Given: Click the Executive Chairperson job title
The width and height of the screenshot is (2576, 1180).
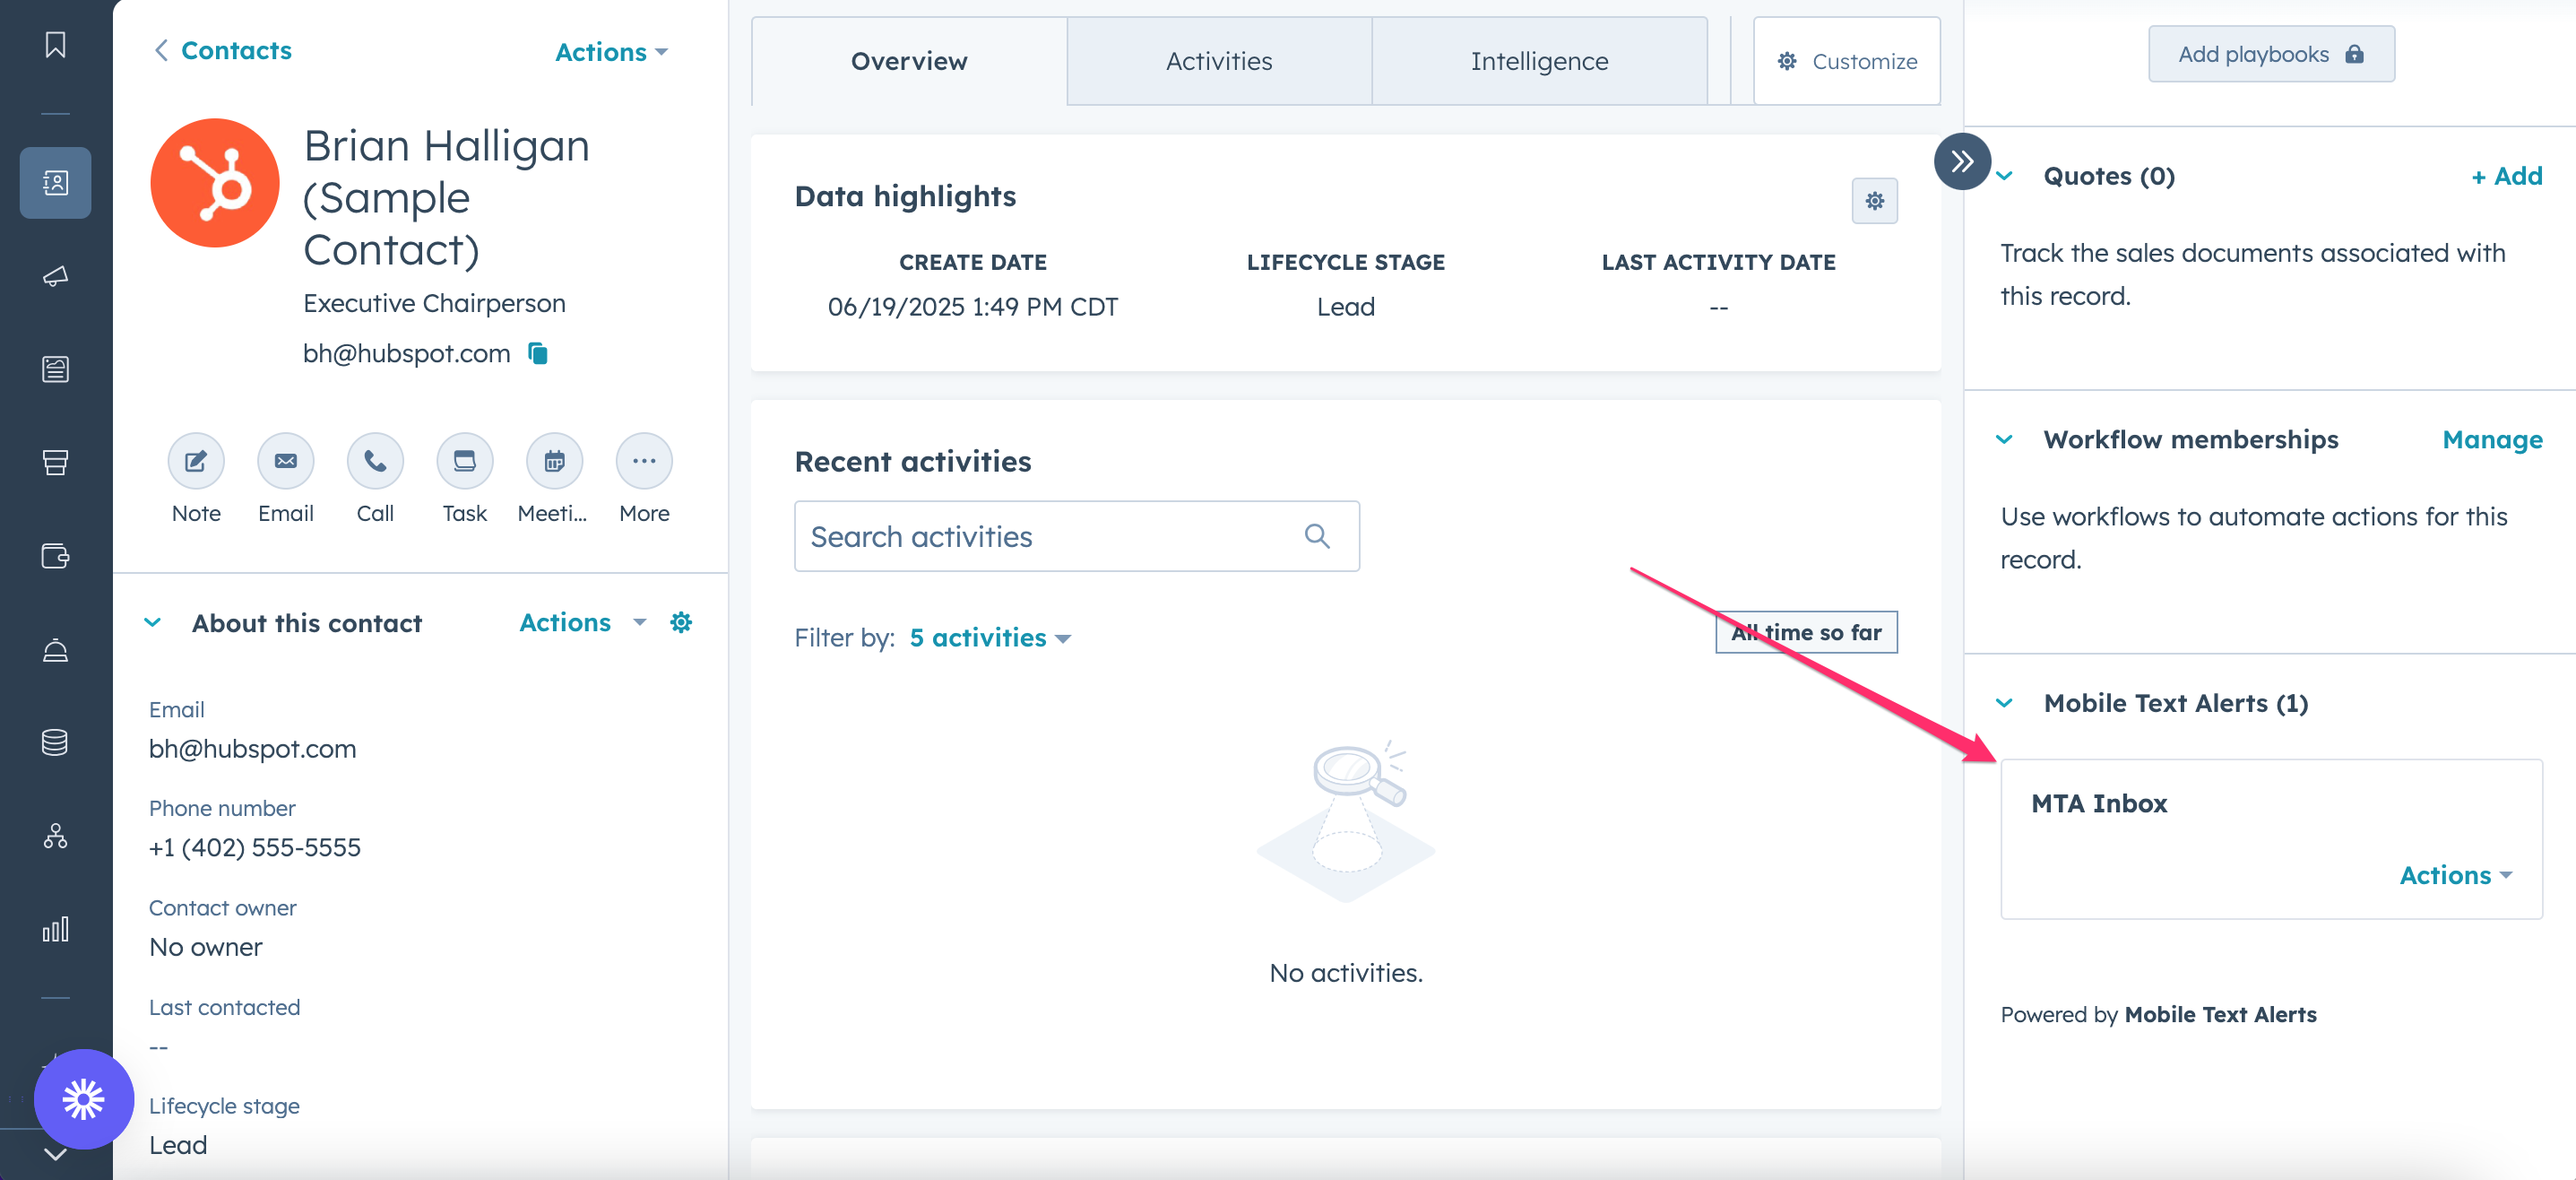Looking at the screenshot, I should (434, 303).
